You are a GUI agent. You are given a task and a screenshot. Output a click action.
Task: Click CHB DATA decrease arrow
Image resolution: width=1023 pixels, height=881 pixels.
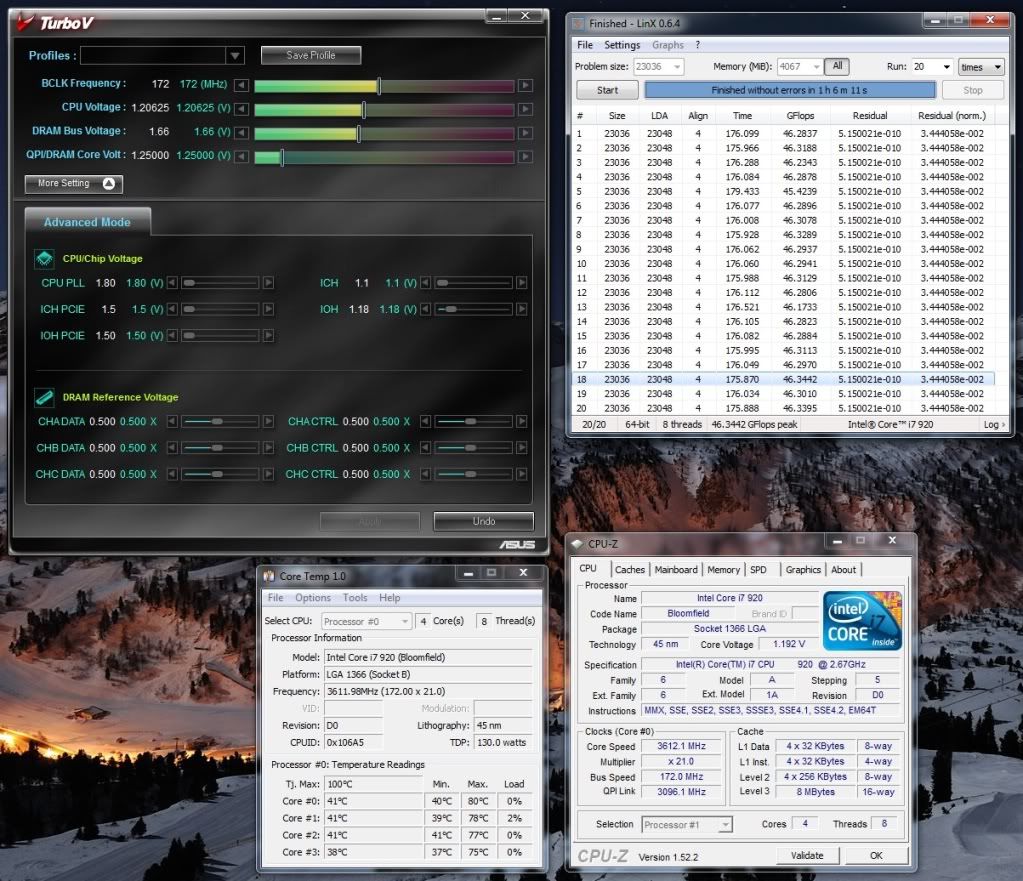click(x=172, y=448)
